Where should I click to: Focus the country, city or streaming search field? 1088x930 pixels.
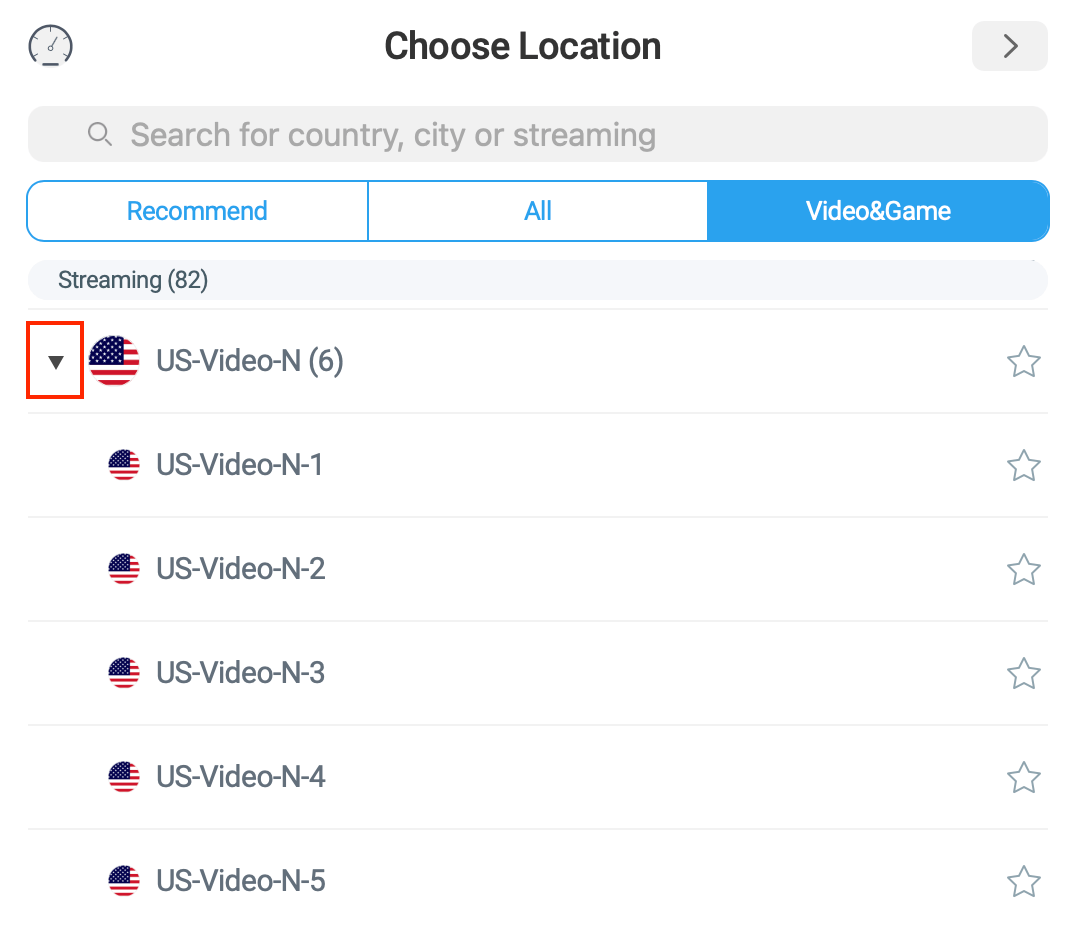(x=538, y=134)
